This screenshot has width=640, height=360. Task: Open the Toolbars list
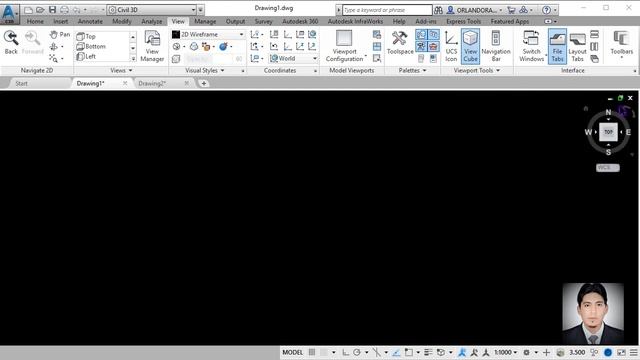tap(622, 44)
